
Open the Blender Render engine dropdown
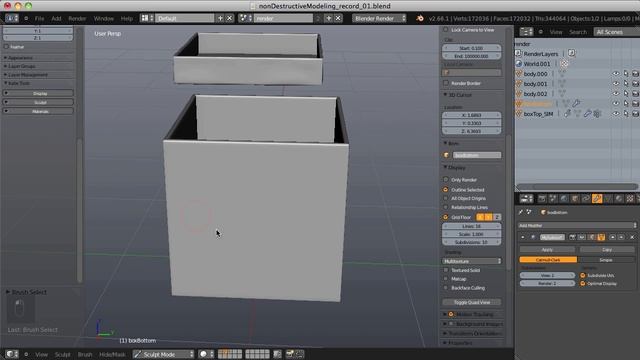coord(380,18)
